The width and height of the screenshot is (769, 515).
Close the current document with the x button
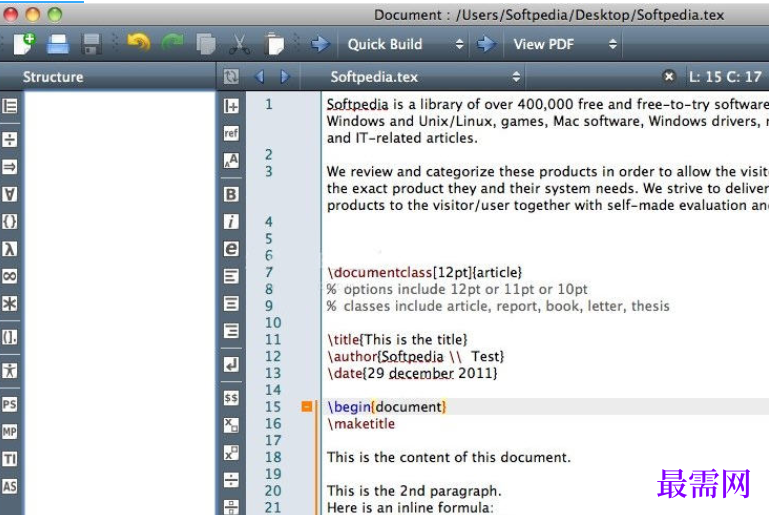point(668,77)
